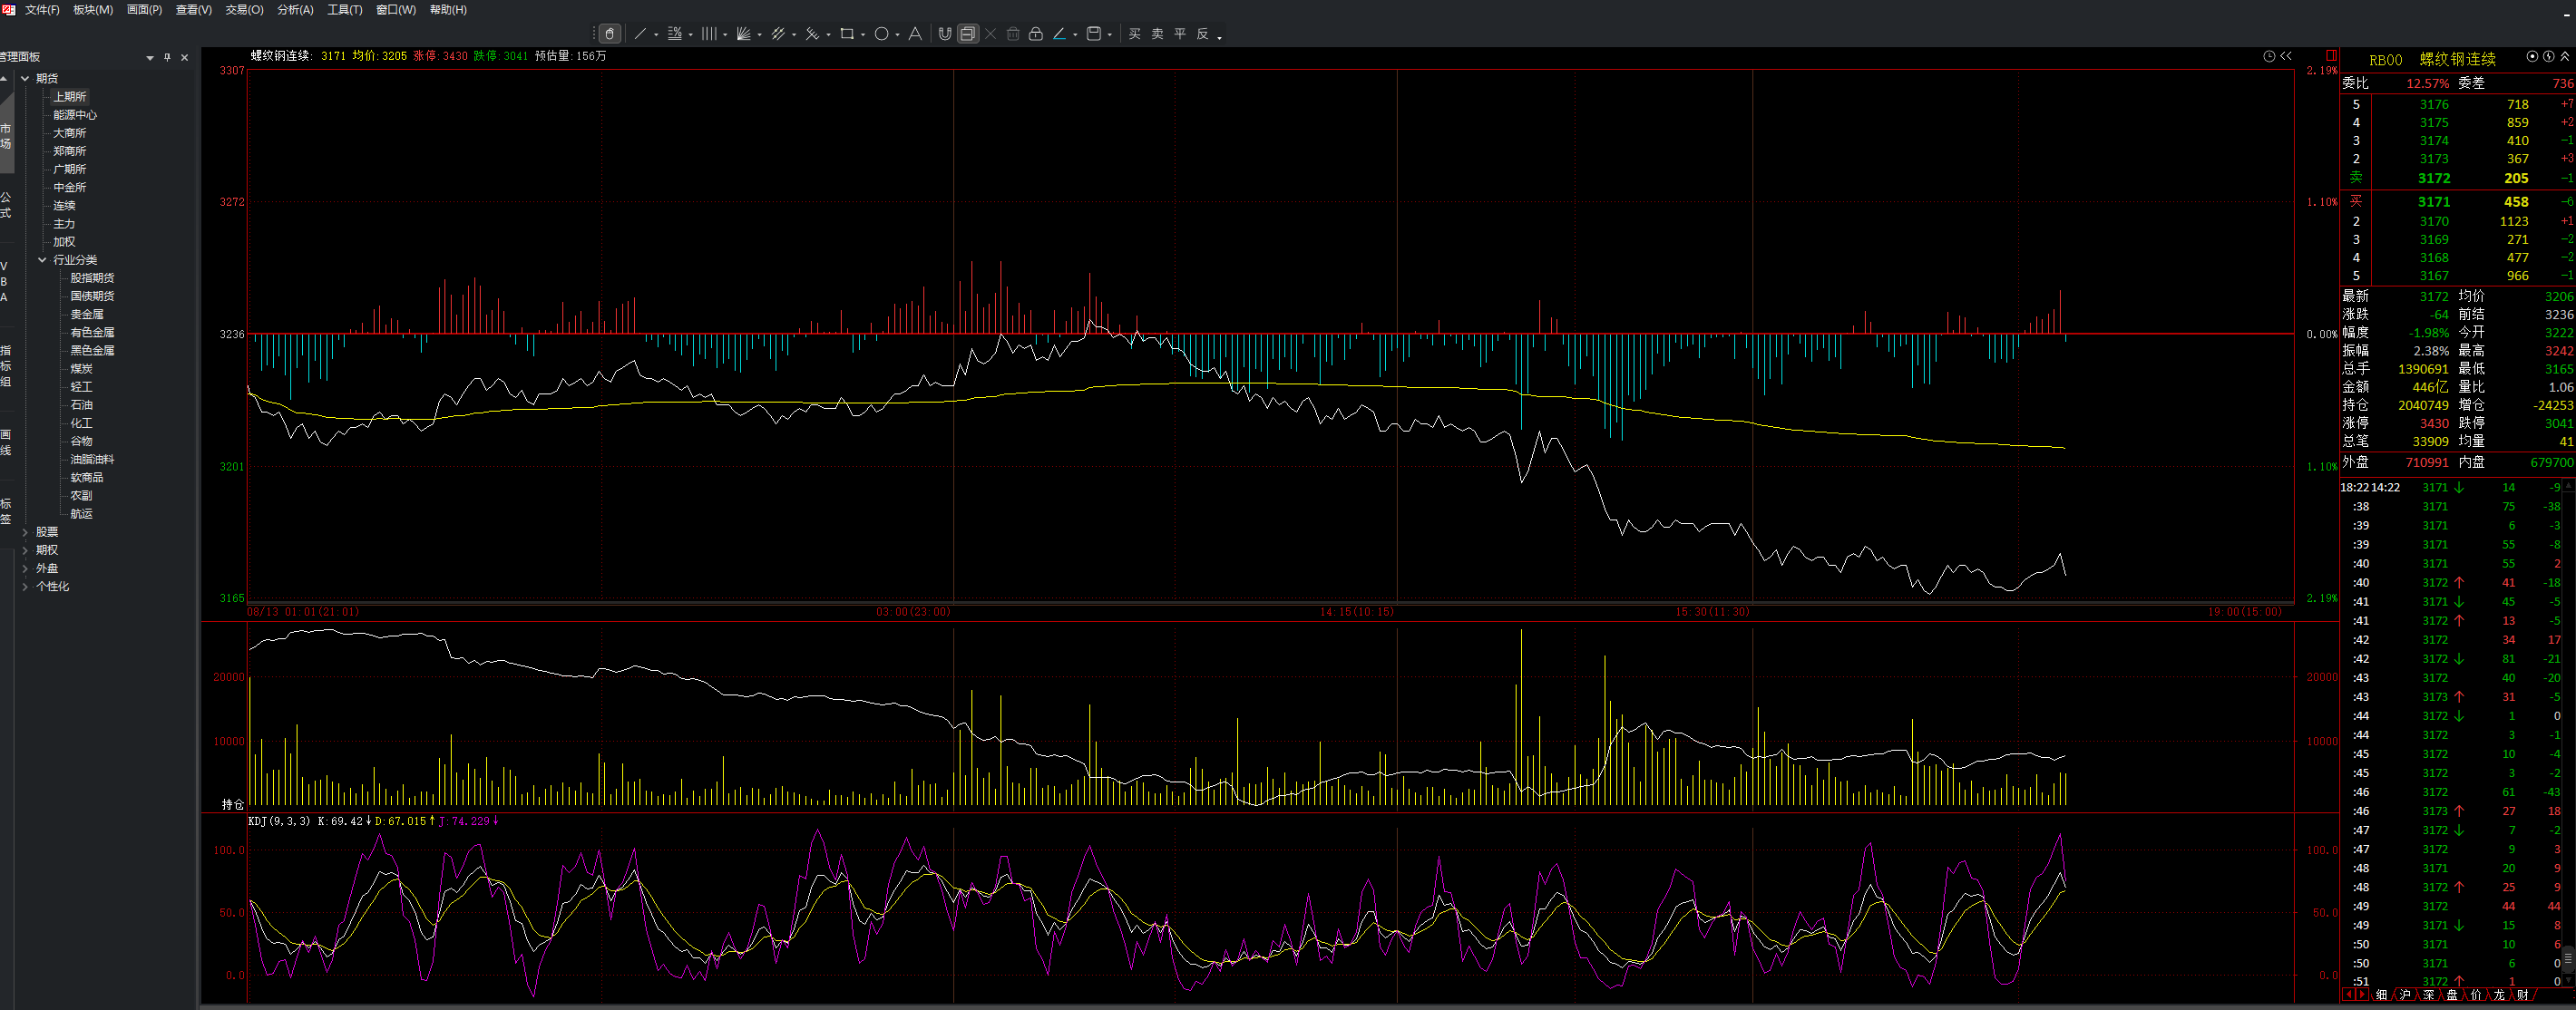Click the 买 (buy) toolbar button

pyautogui.click(x=1135, y=34)
